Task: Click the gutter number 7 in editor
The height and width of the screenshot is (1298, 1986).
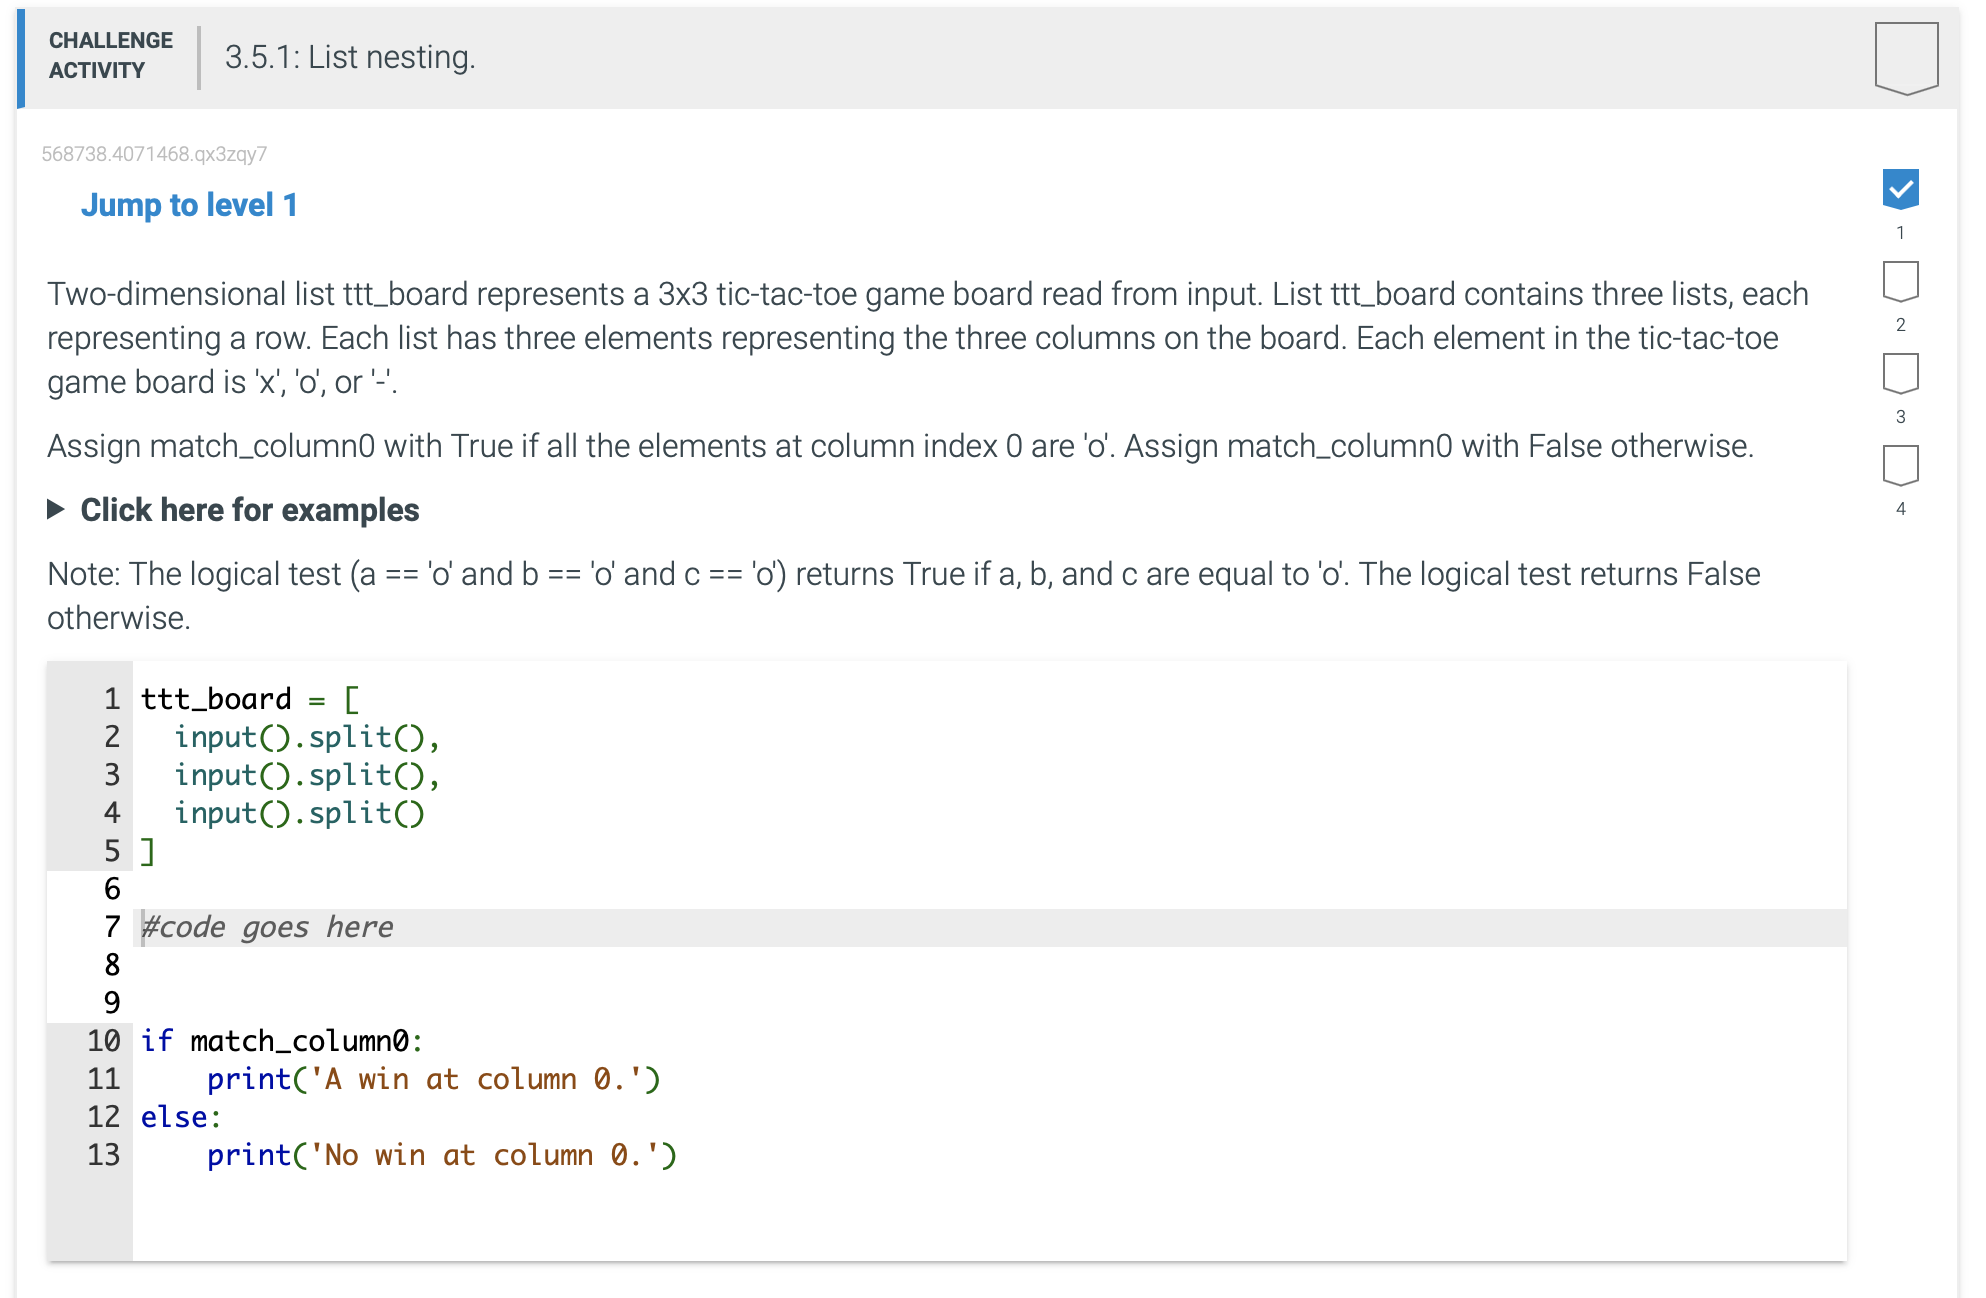Action: click(110, 927)
